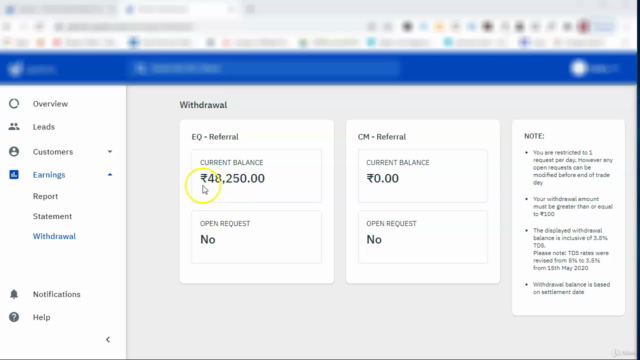Viewport: 640px width, 360px height.
Task: Click note about withdrawal amount ₹100
Action: click(573, 207)
